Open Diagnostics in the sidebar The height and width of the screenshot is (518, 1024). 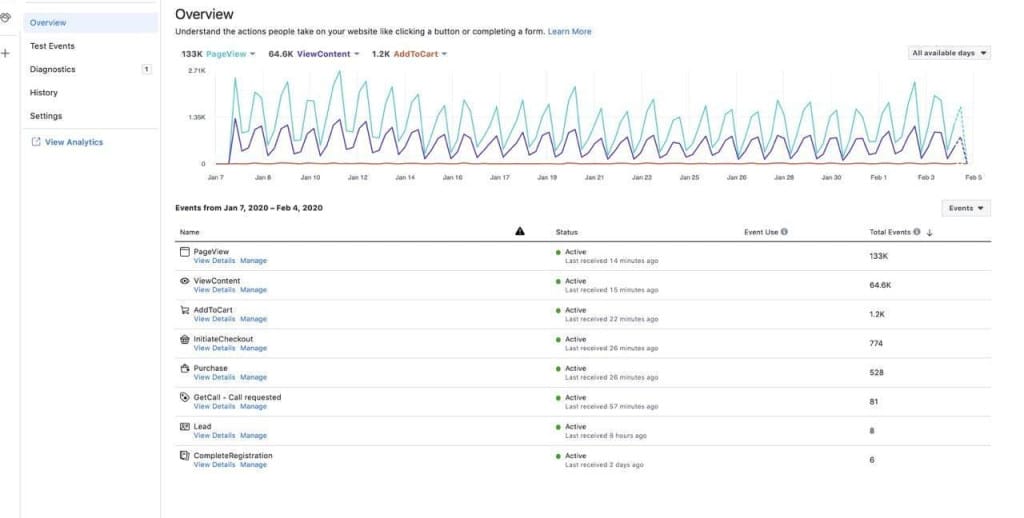53,69
